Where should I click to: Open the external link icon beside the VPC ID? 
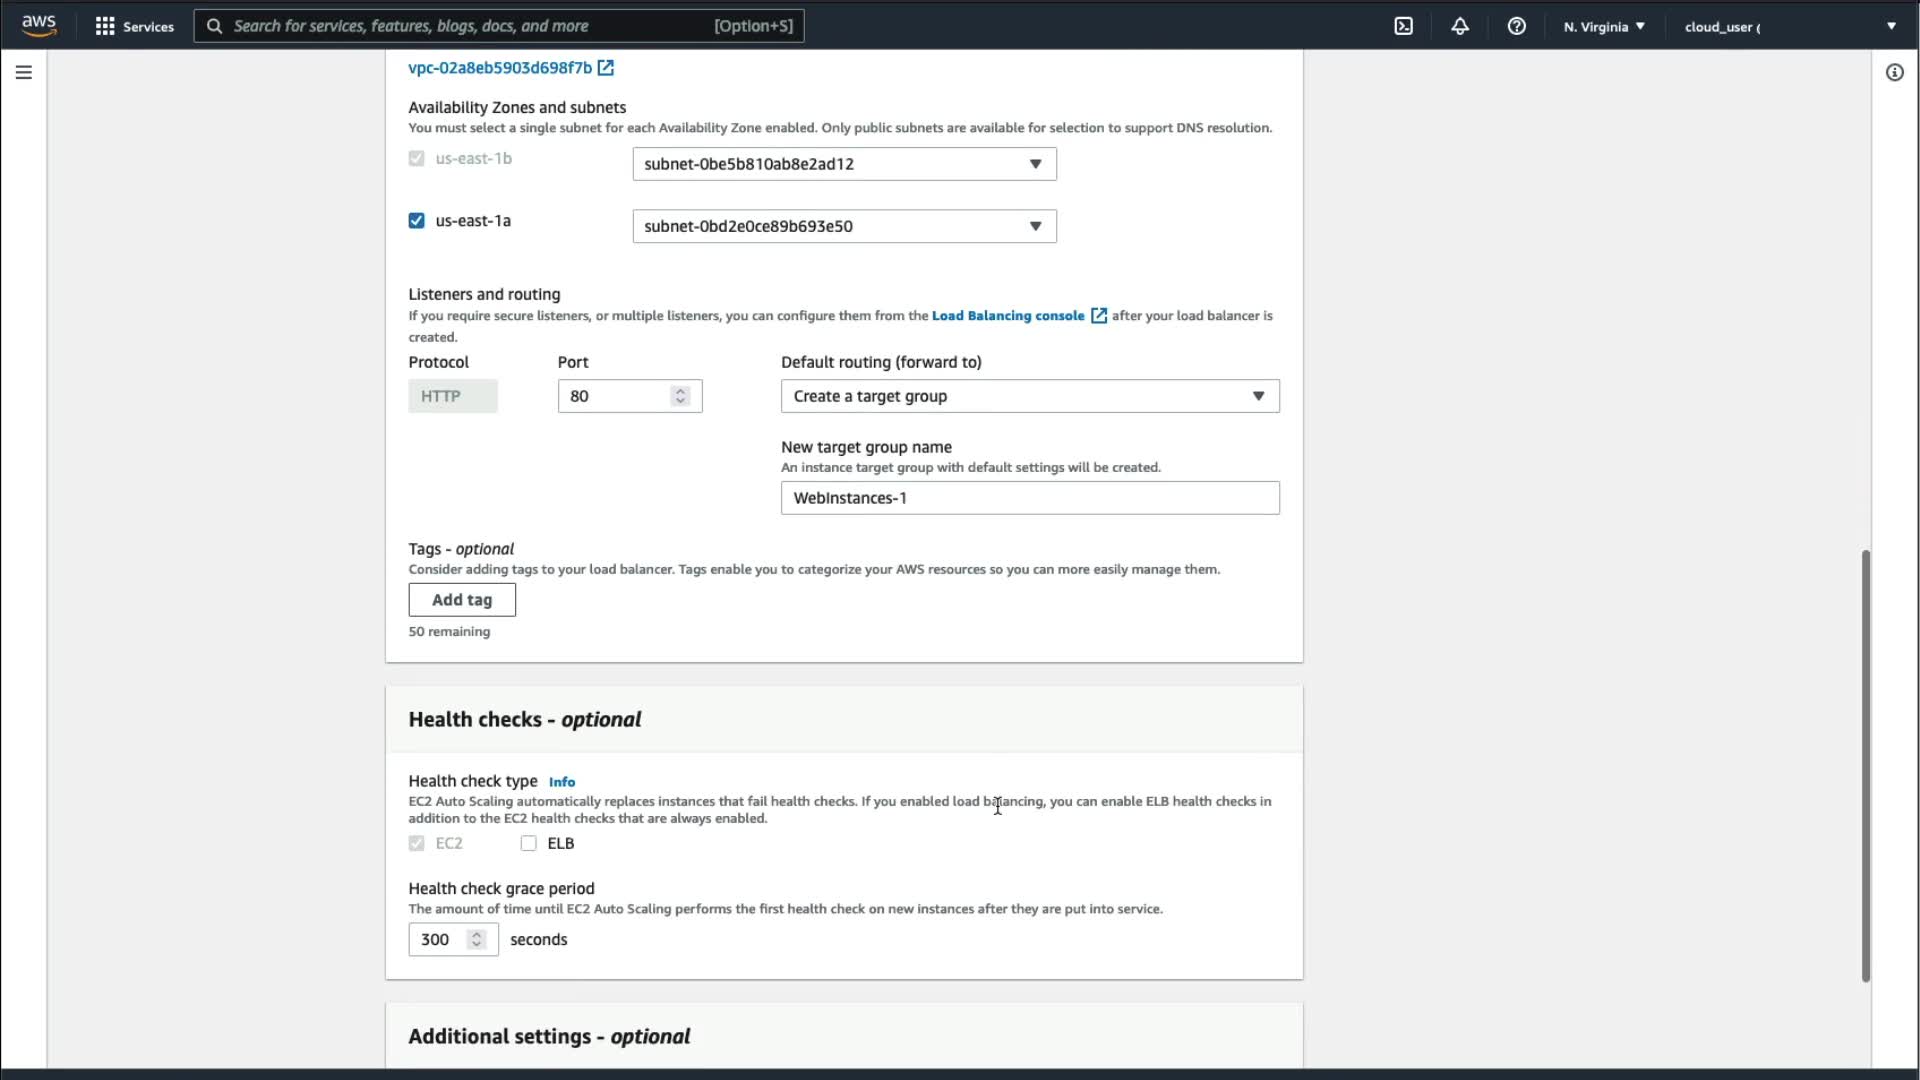[606, 68]
